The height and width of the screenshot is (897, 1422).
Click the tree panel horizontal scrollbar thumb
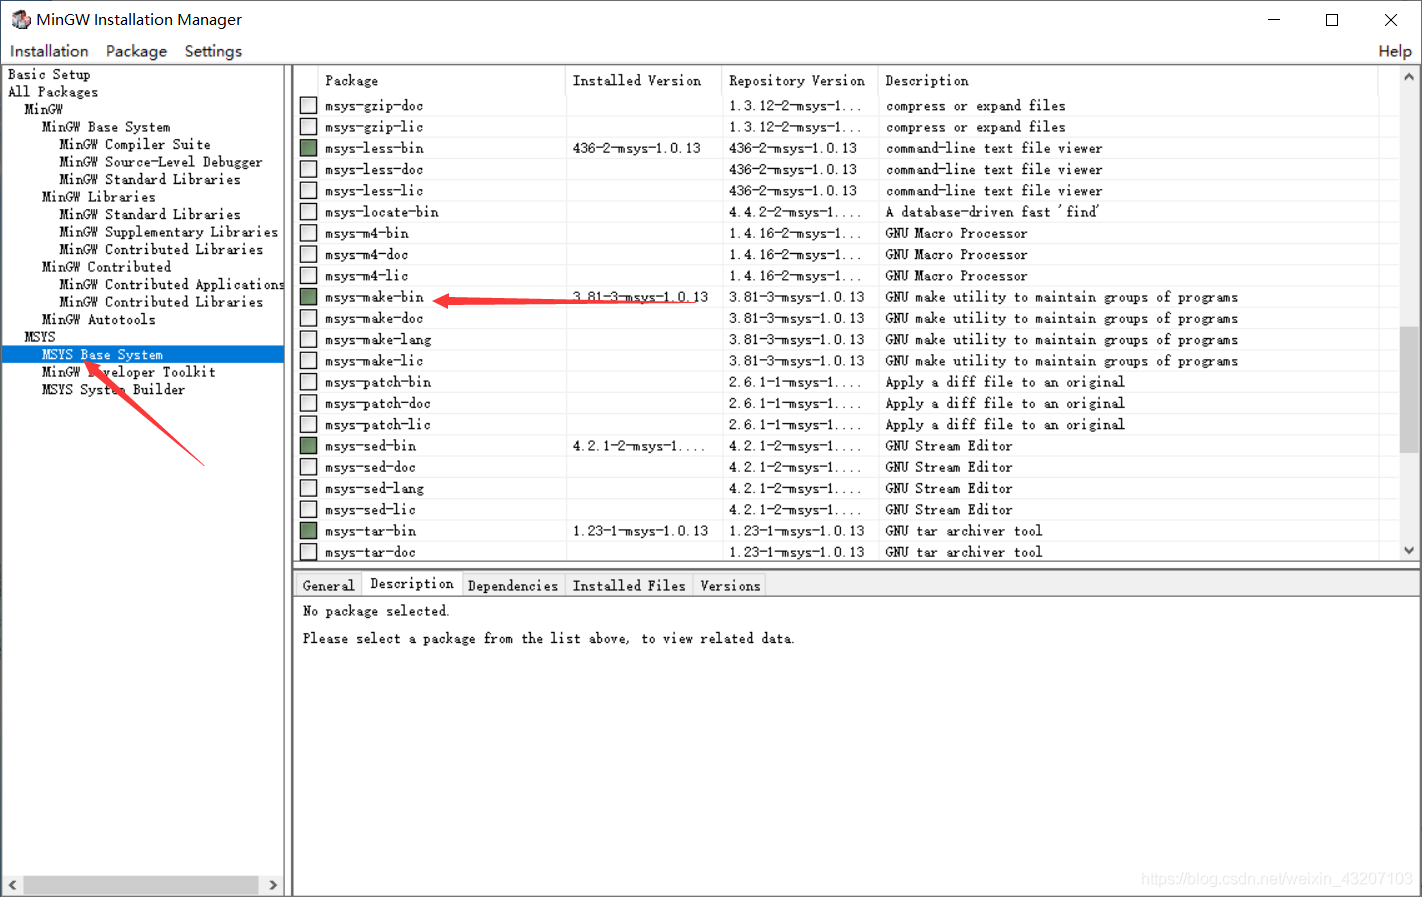pos(141,885)
